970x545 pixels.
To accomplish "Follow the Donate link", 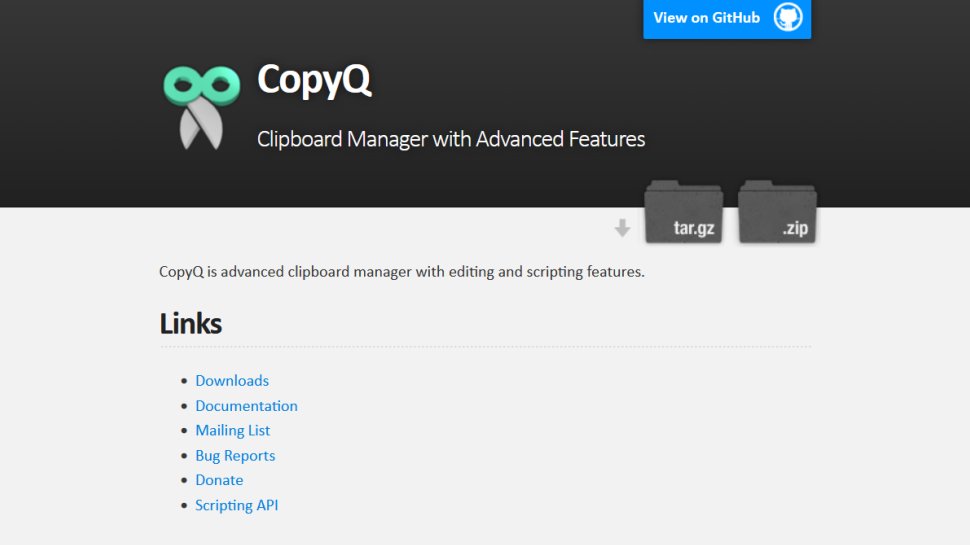I will [x=219, y=480].
